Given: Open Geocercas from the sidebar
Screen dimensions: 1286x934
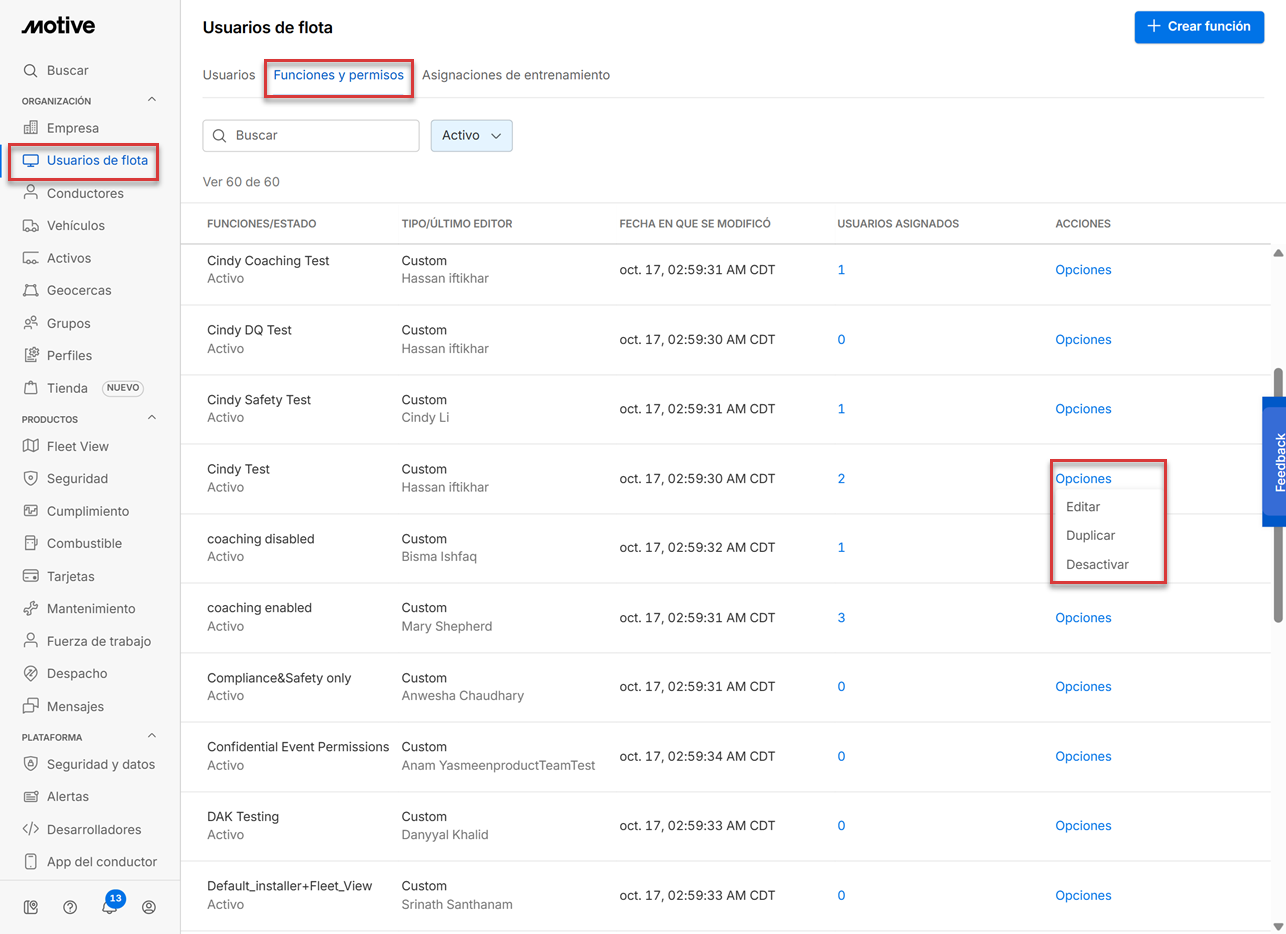Looking at the screenshot, I should click(78, 290).
